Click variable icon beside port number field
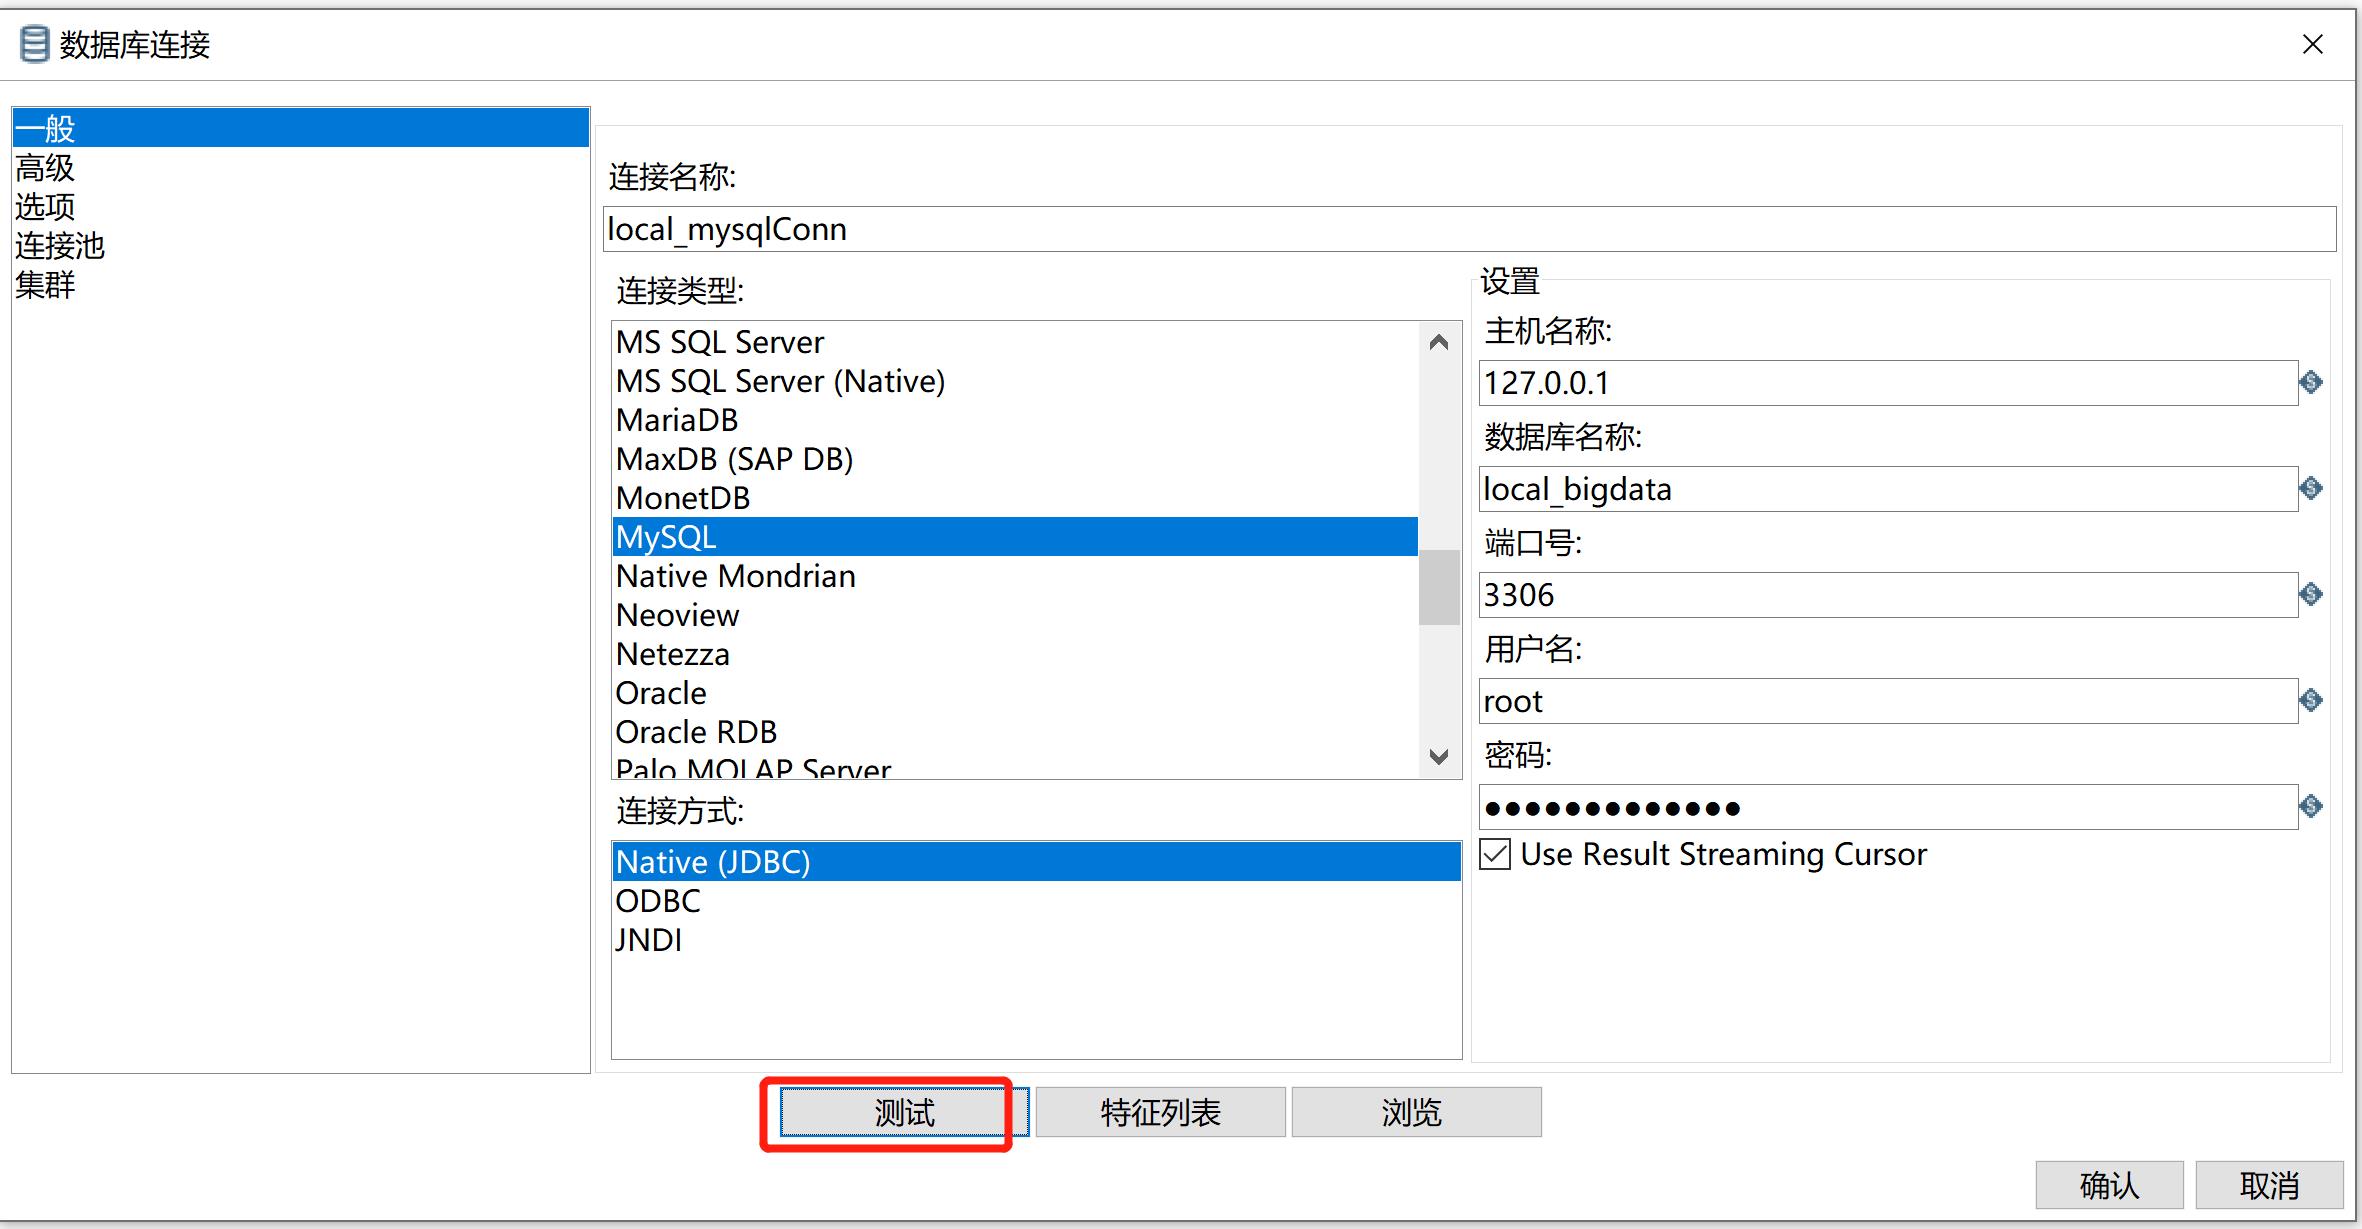 pos(2310,594)
